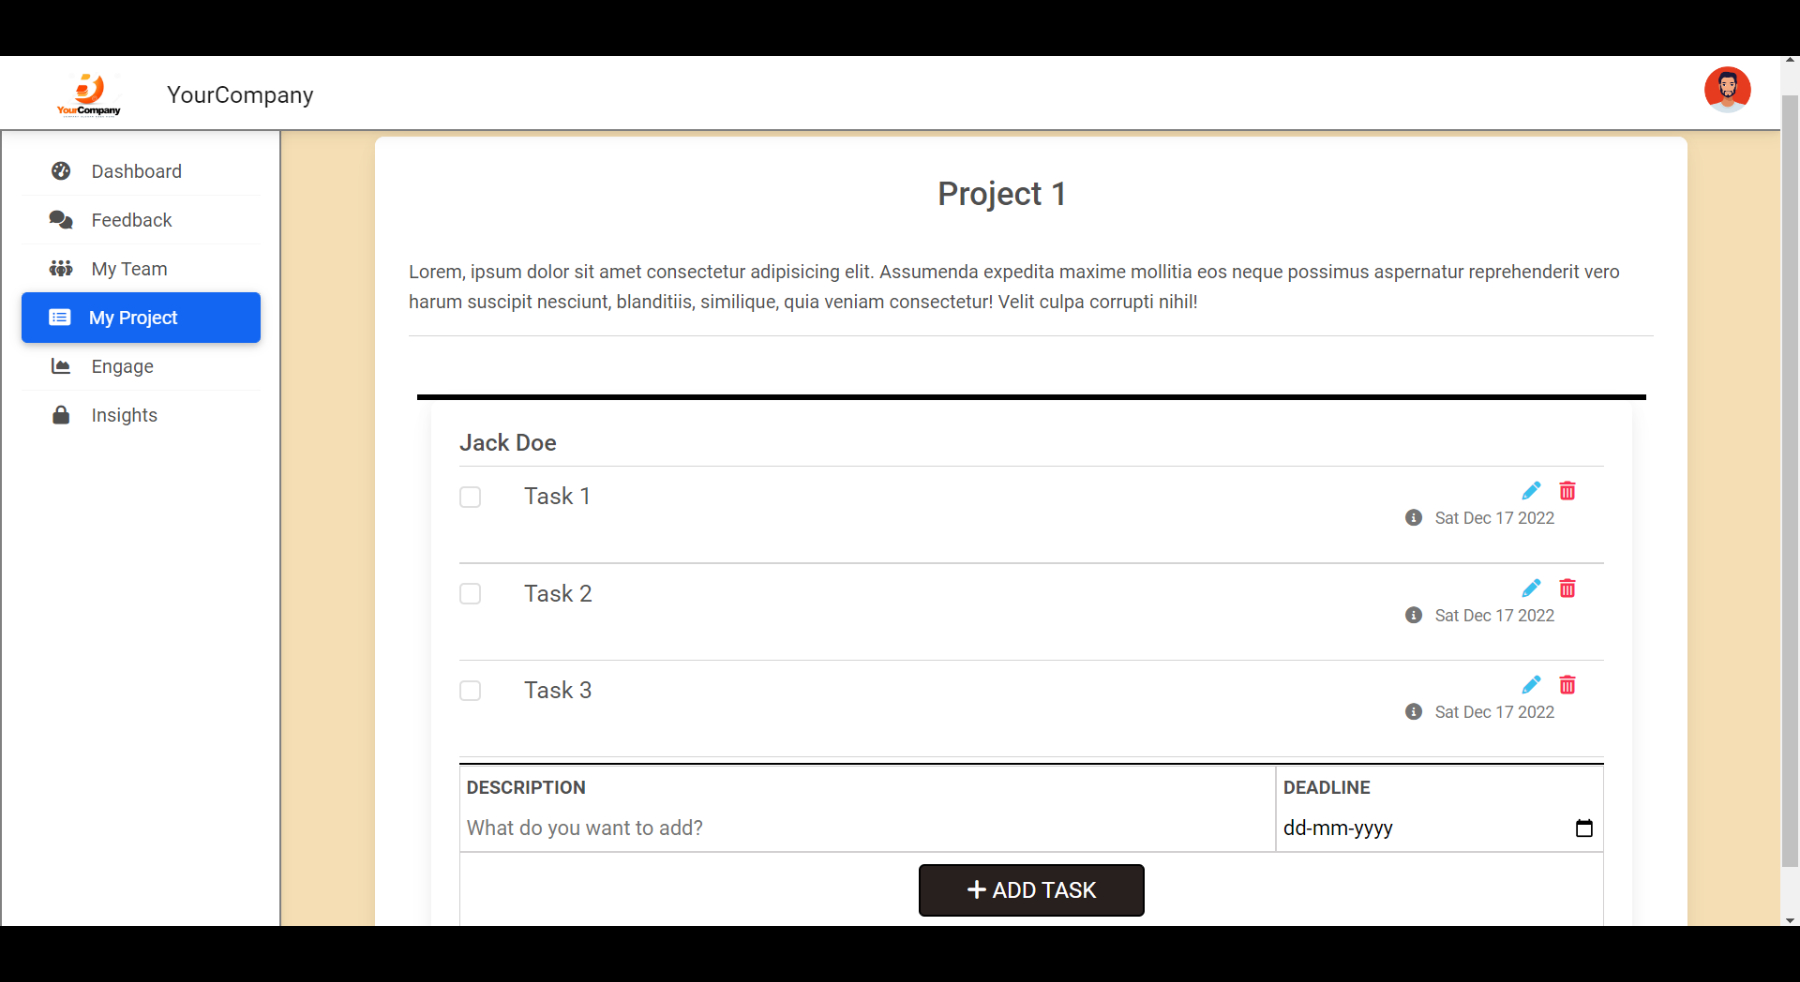Delete Task 1 using the trash icon
The height and width of the screenshot is (982, 1800).
[x=1567, y=490]
